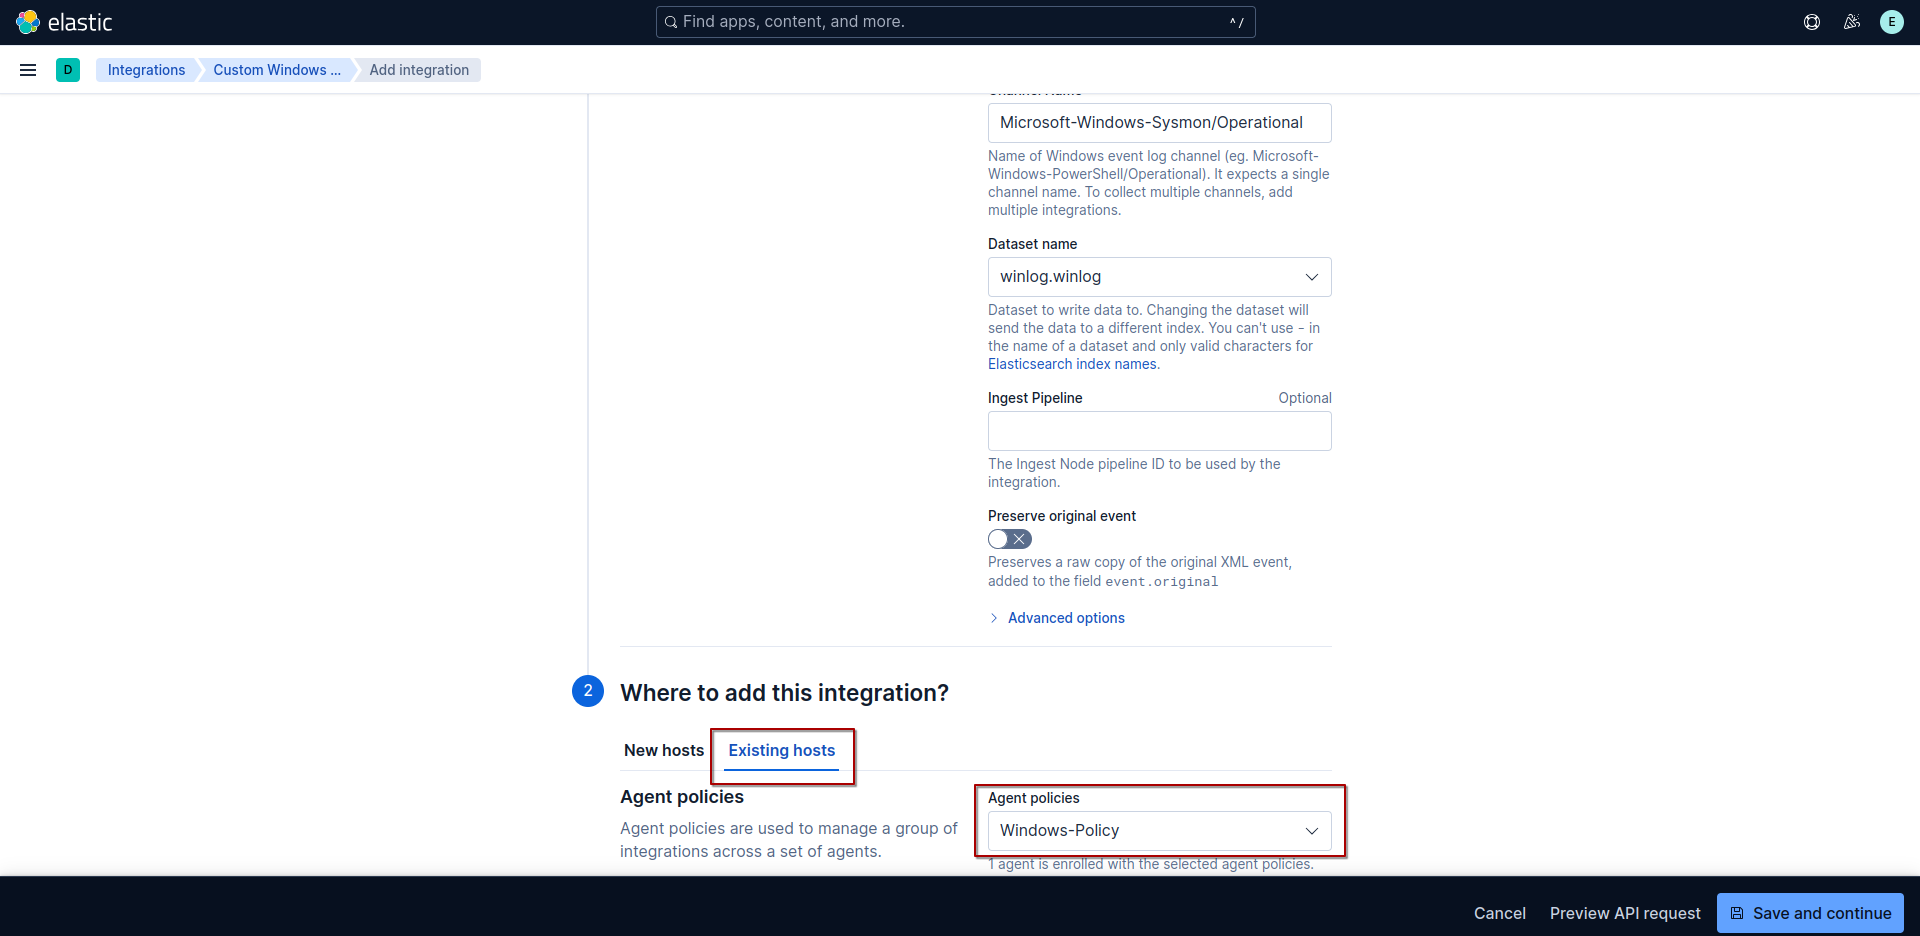Switch to the New hosts tab
The width and height of the screenshot is (1920, 936).
[664, 750]
